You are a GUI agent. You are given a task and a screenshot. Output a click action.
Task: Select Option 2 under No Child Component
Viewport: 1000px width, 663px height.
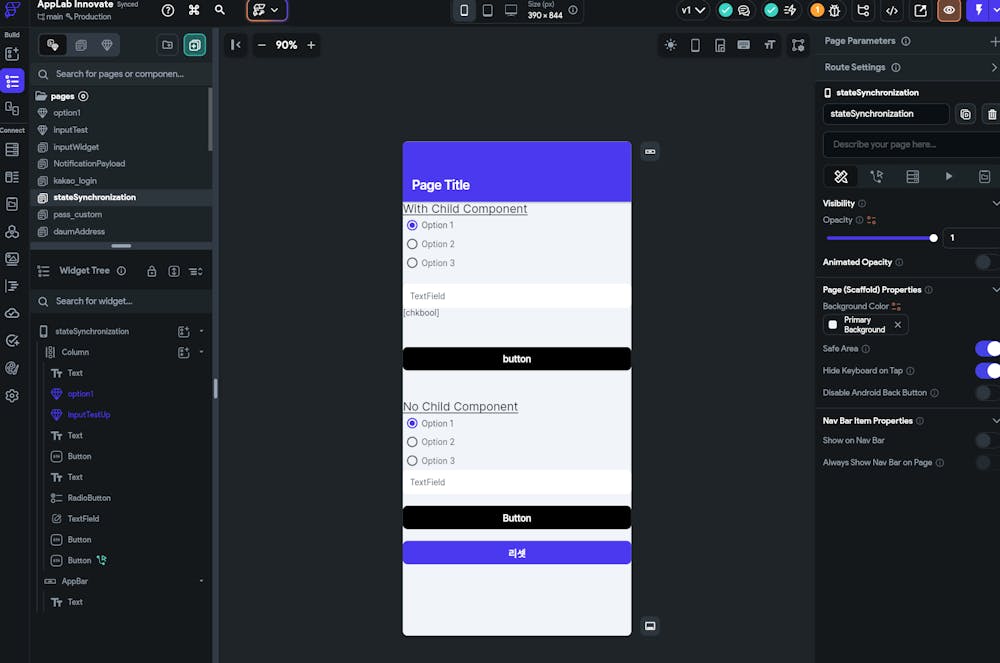[412, 442]
